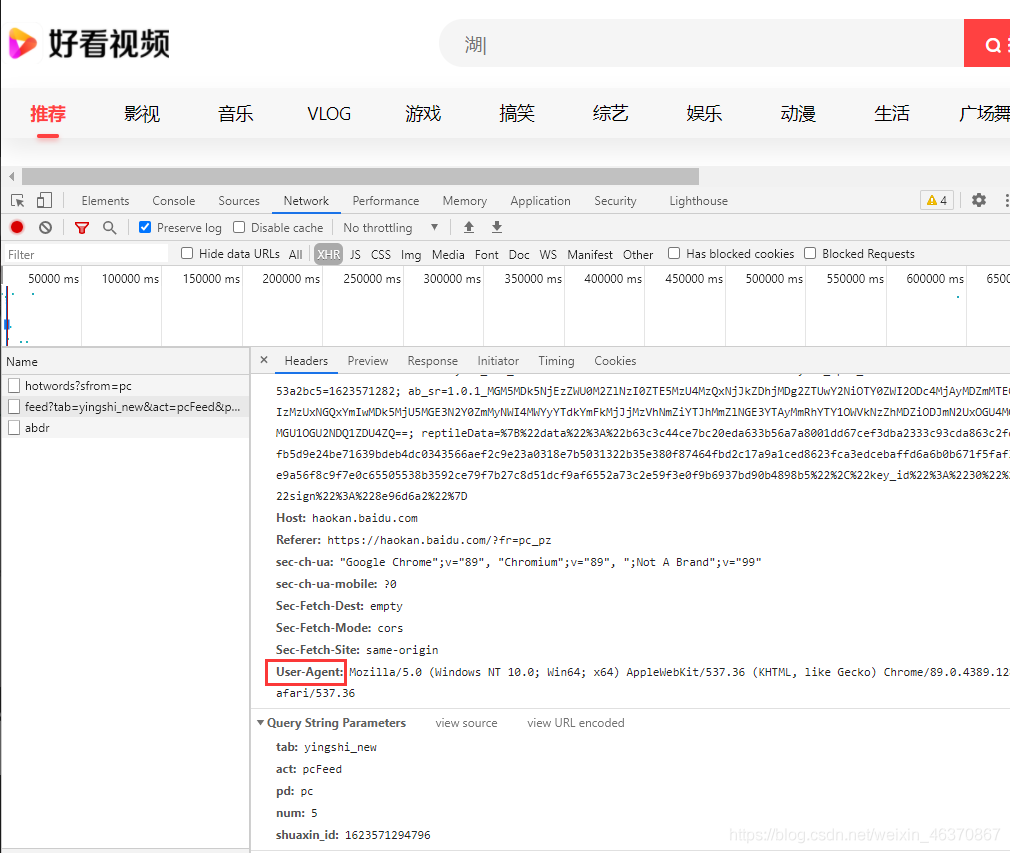Filter requests by Media type
This screenshot has width=1010, height=853.
pyautogui.click(x=448, y=254)
